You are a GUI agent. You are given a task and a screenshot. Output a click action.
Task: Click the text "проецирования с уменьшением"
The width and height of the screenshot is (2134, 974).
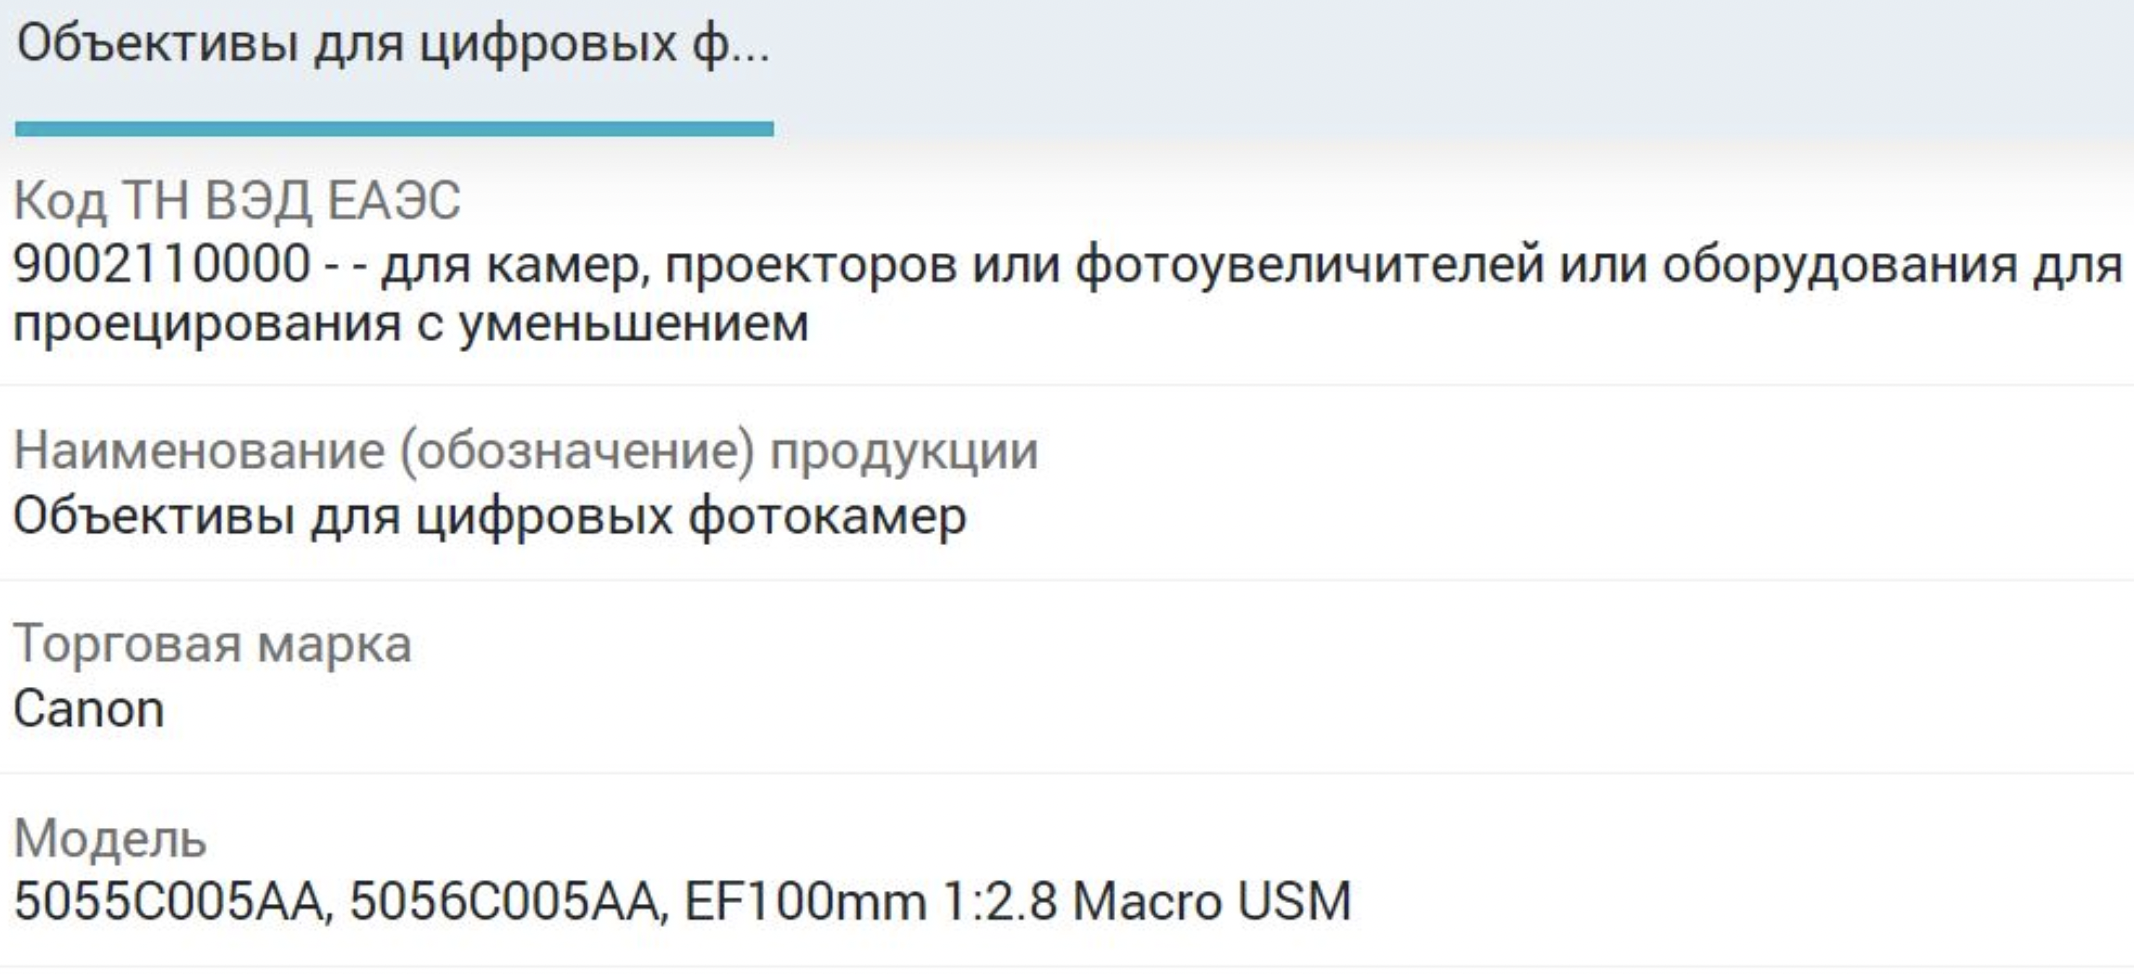(410, 324)
